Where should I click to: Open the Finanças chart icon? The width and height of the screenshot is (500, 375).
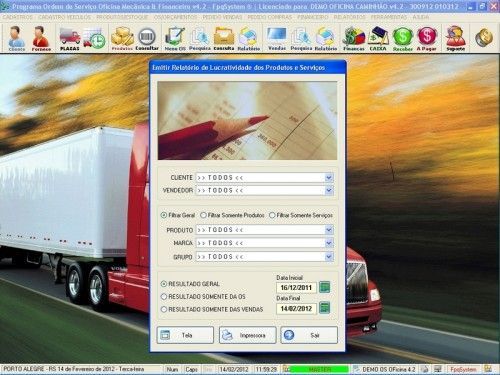tap(354, 39)
